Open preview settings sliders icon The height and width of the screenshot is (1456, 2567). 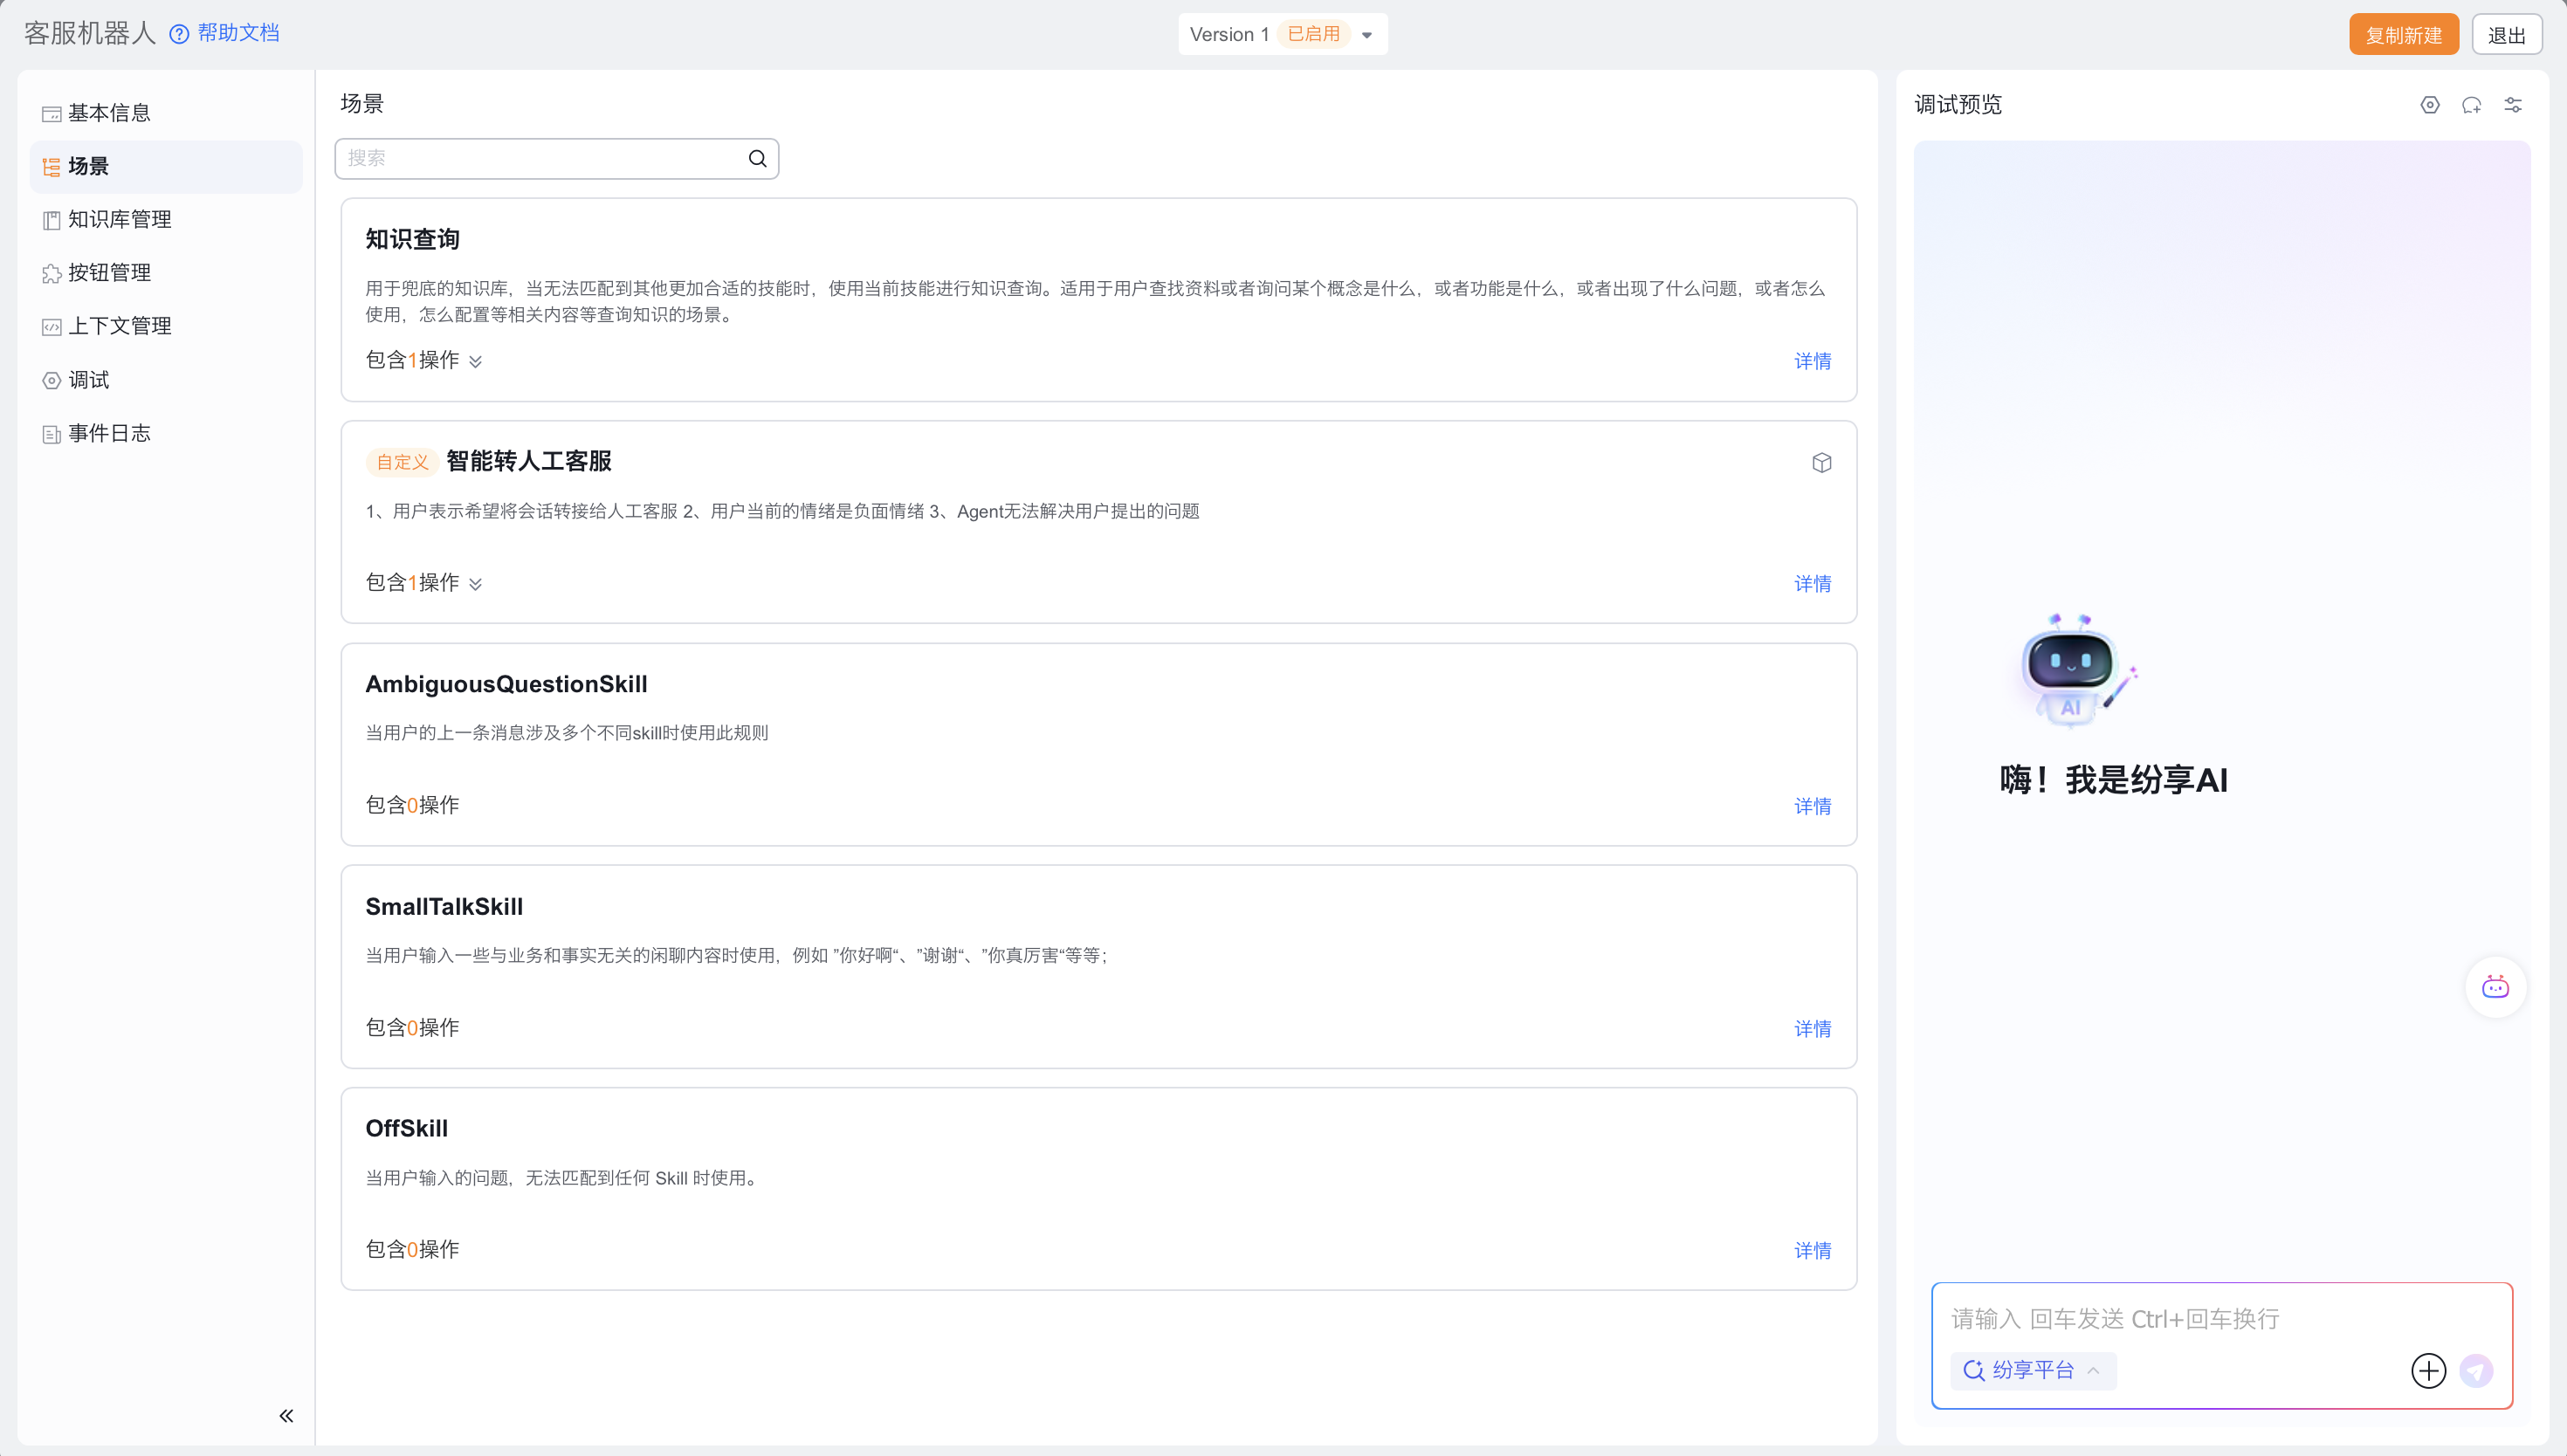(x=2512, y=105)
